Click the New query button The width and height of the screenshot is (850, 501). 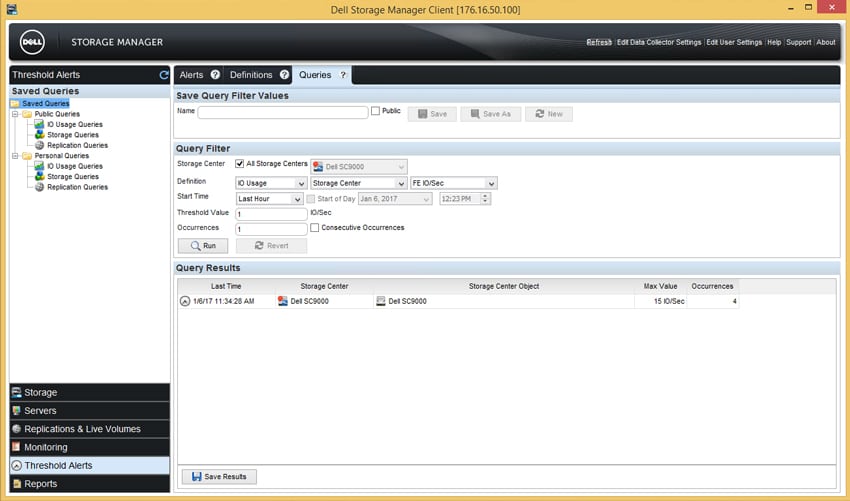549,114
